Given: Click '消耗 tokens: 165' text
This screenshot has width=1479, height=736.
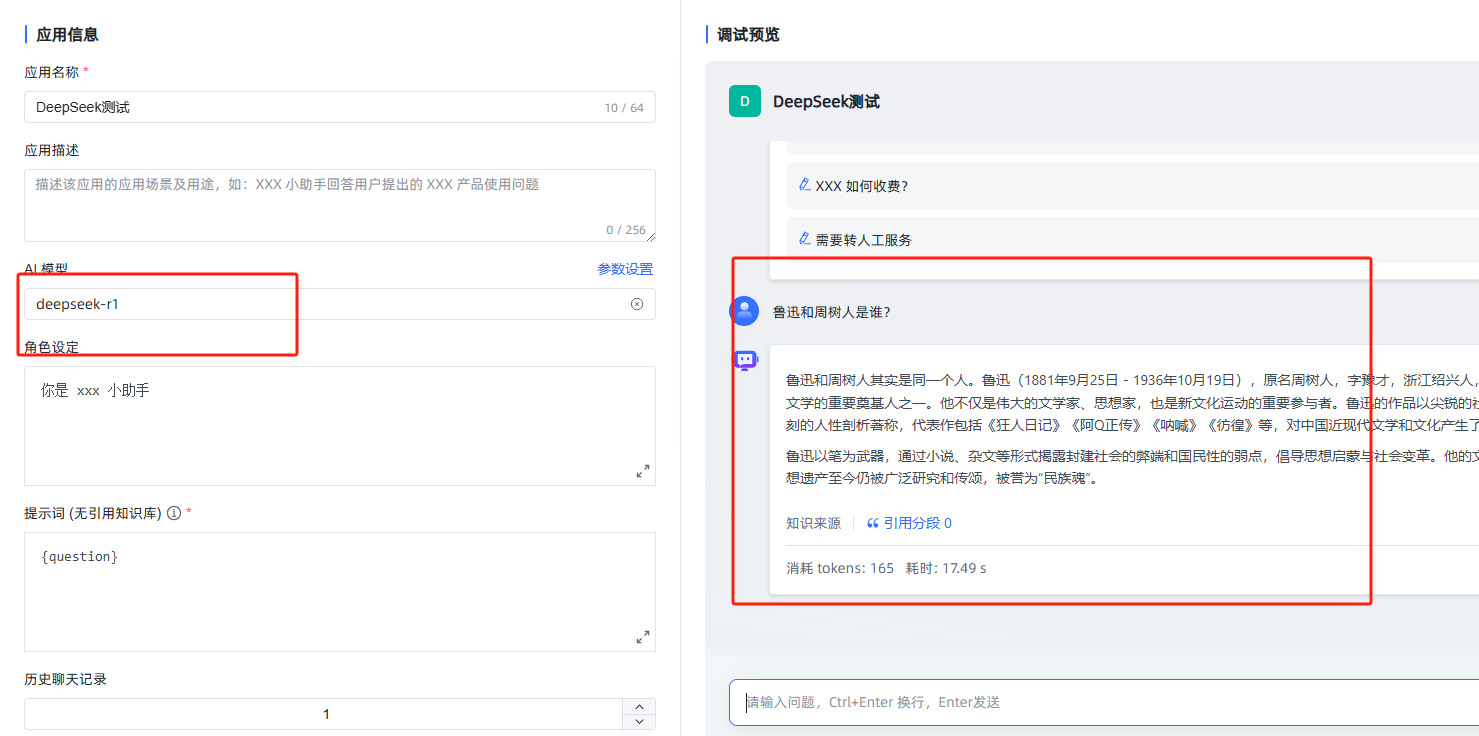Looking at the screenshot, I should point(840,568).
